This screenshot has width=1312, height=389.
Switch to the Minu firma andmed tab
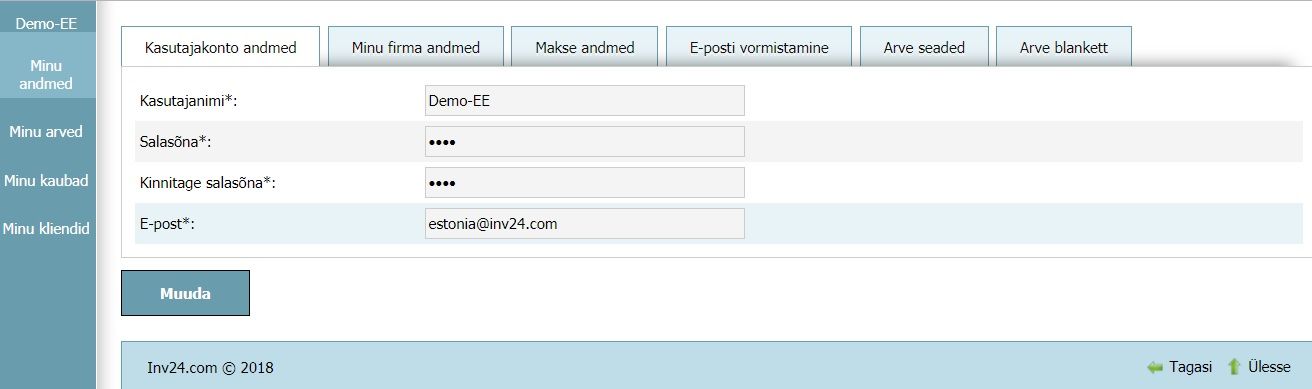coord(416,47)
